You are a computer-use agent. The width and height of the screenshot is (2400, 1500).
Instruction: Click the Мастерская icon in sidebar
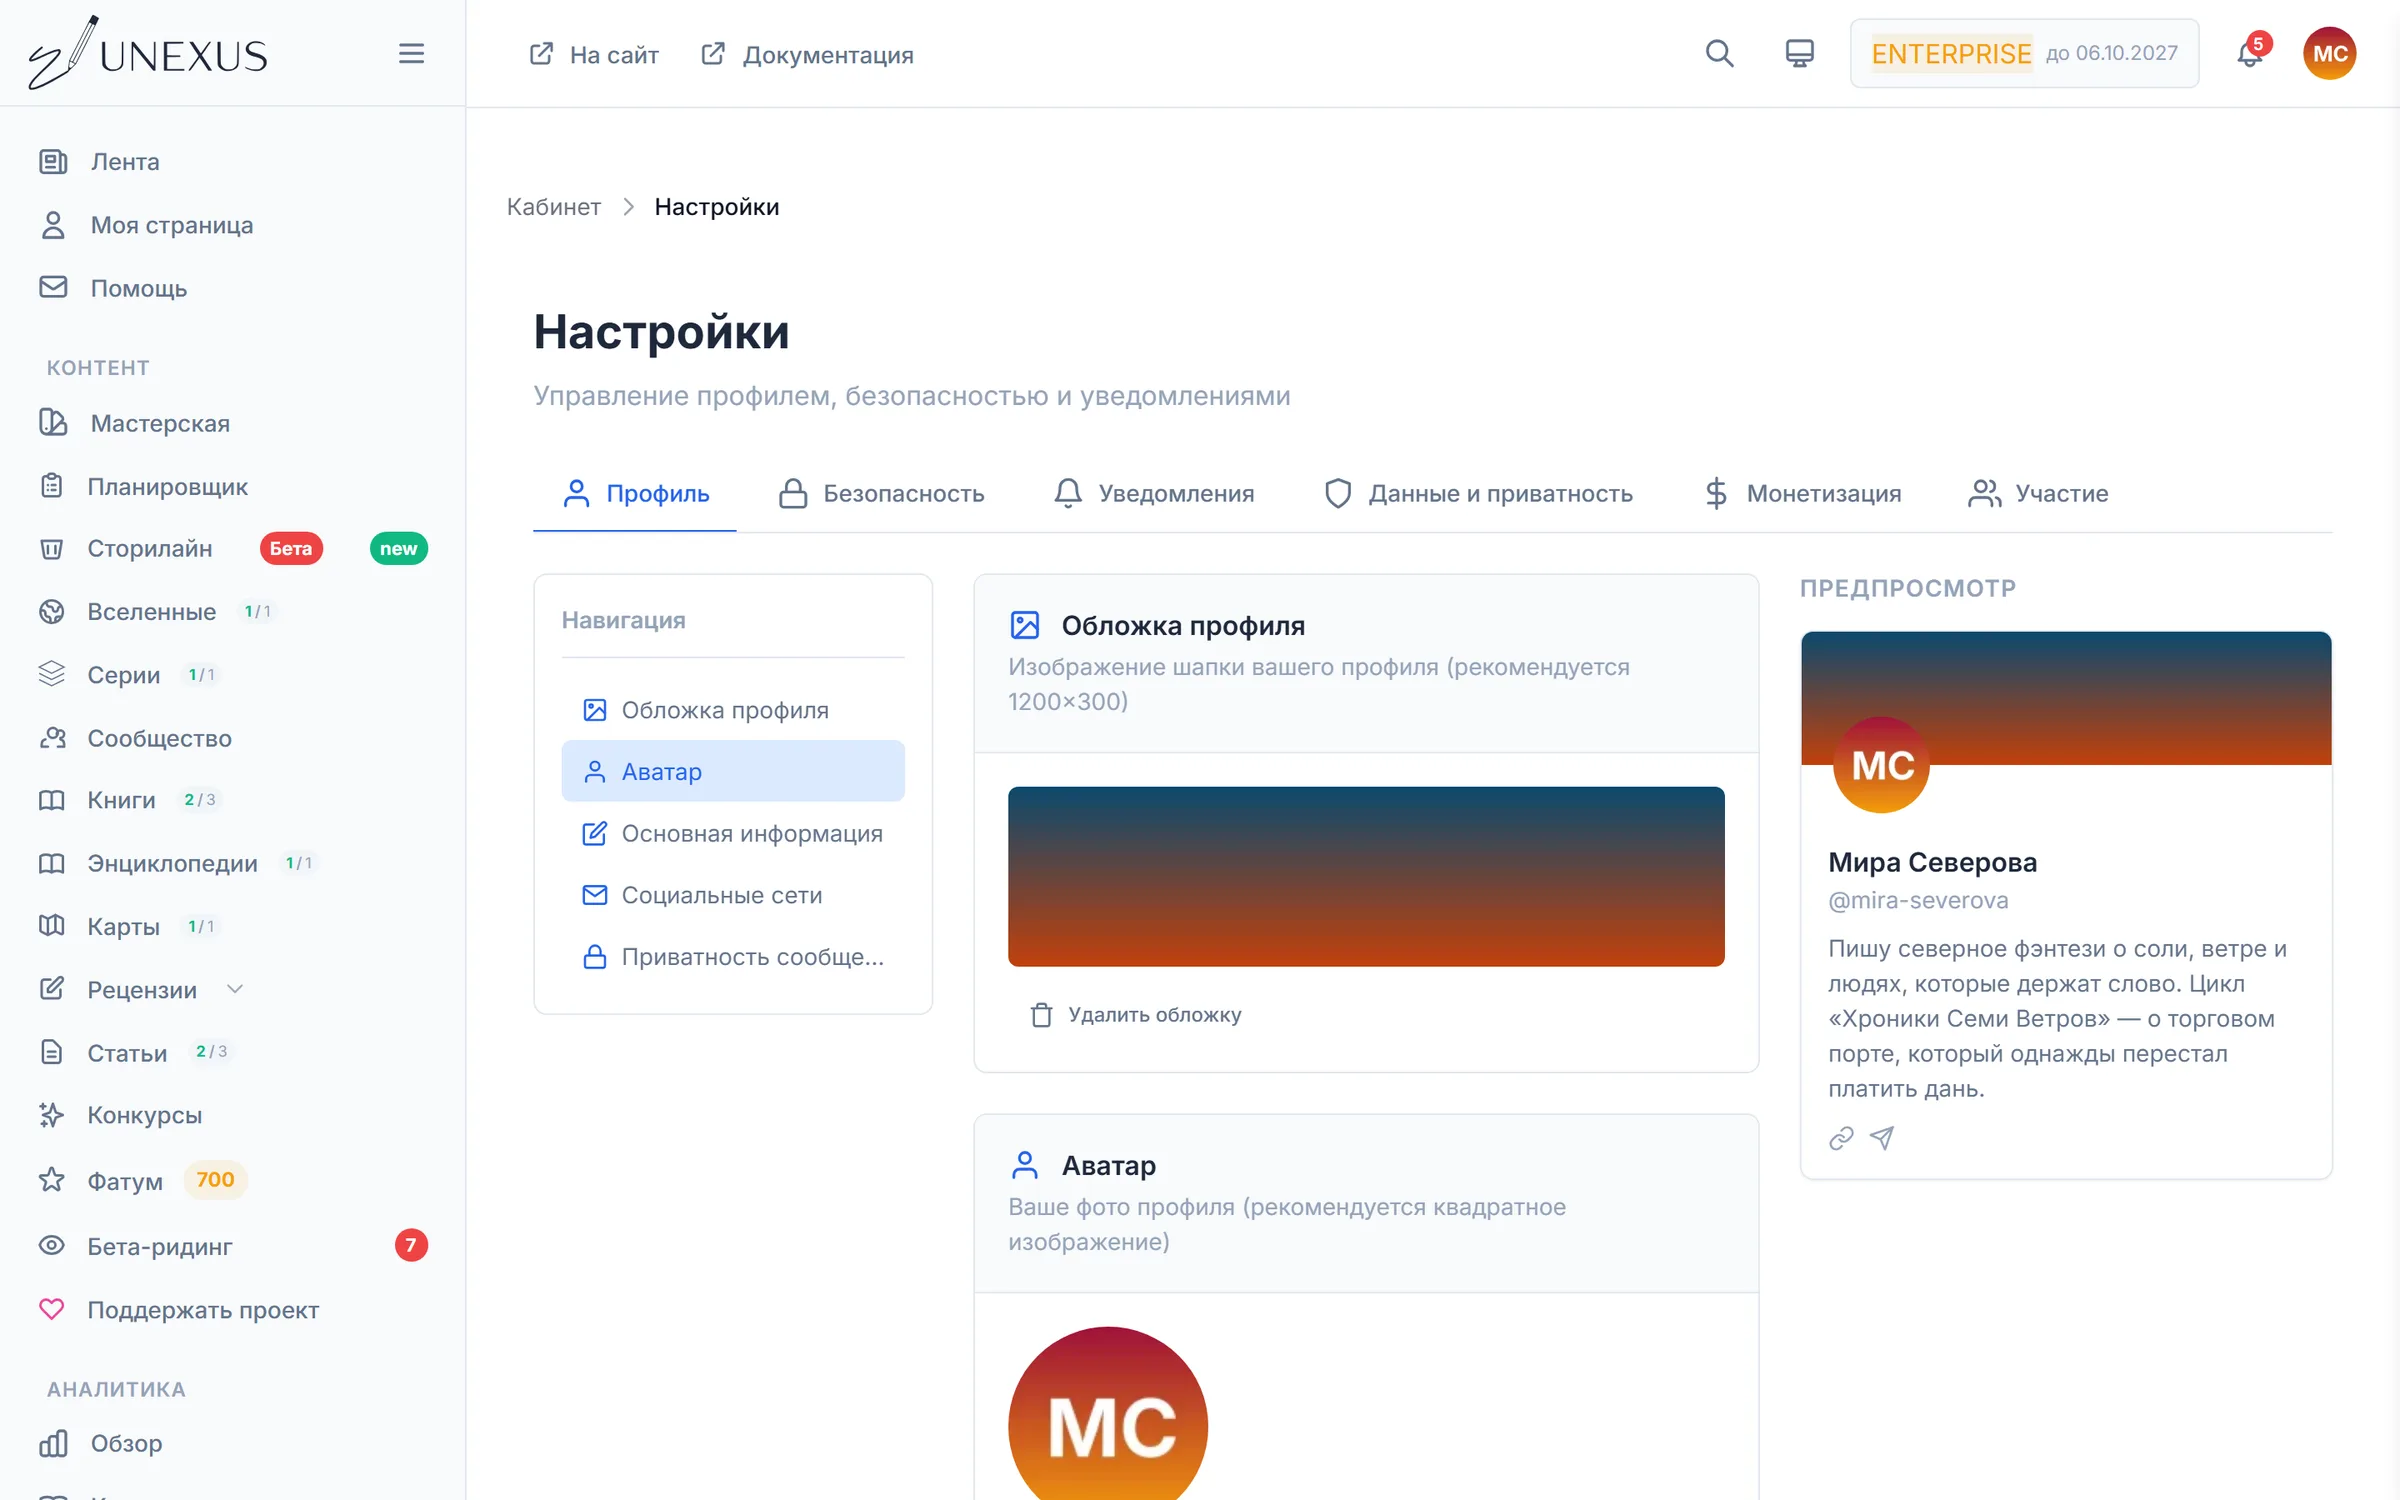pyautogui.click(x=53, y=423)
